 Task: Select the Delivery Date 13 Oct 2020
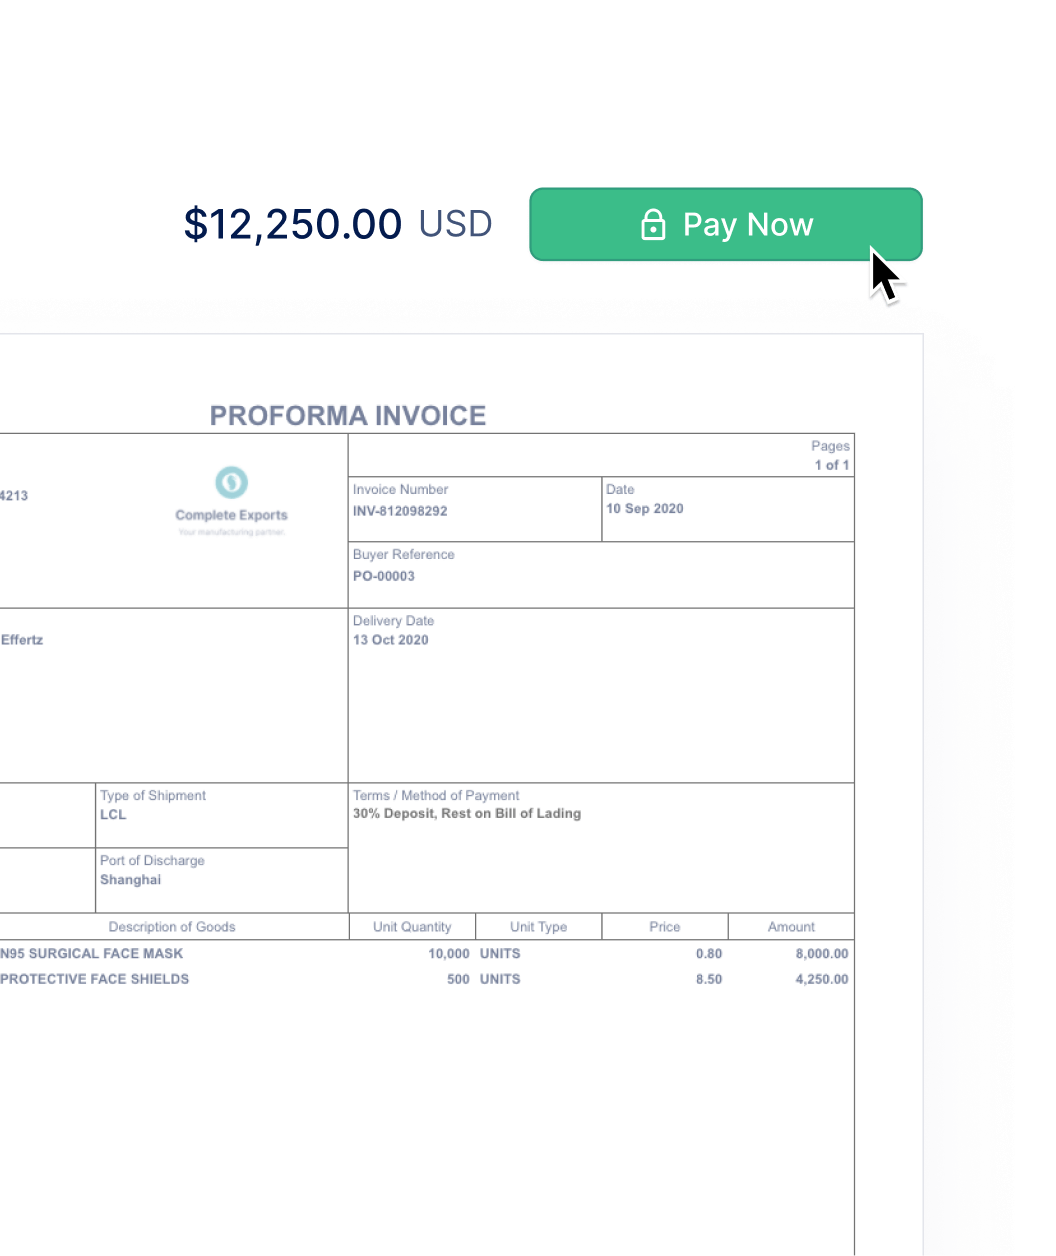[392, 640]
